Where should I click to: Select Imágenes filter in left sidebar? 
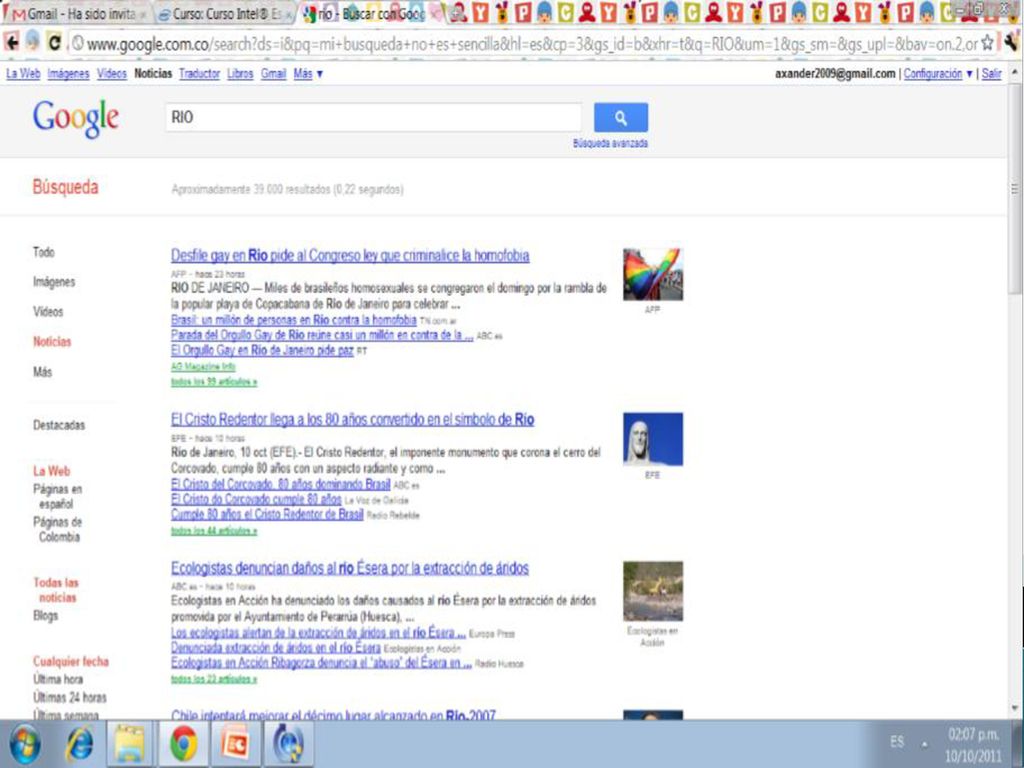click(54, 282)
